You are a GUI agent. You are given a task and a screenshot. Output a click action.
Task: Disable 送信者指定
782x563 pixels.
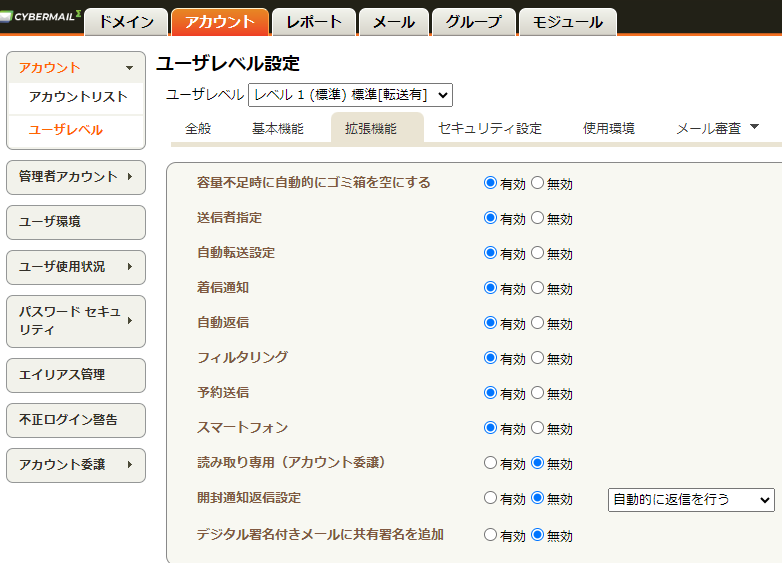click(537, 218)
